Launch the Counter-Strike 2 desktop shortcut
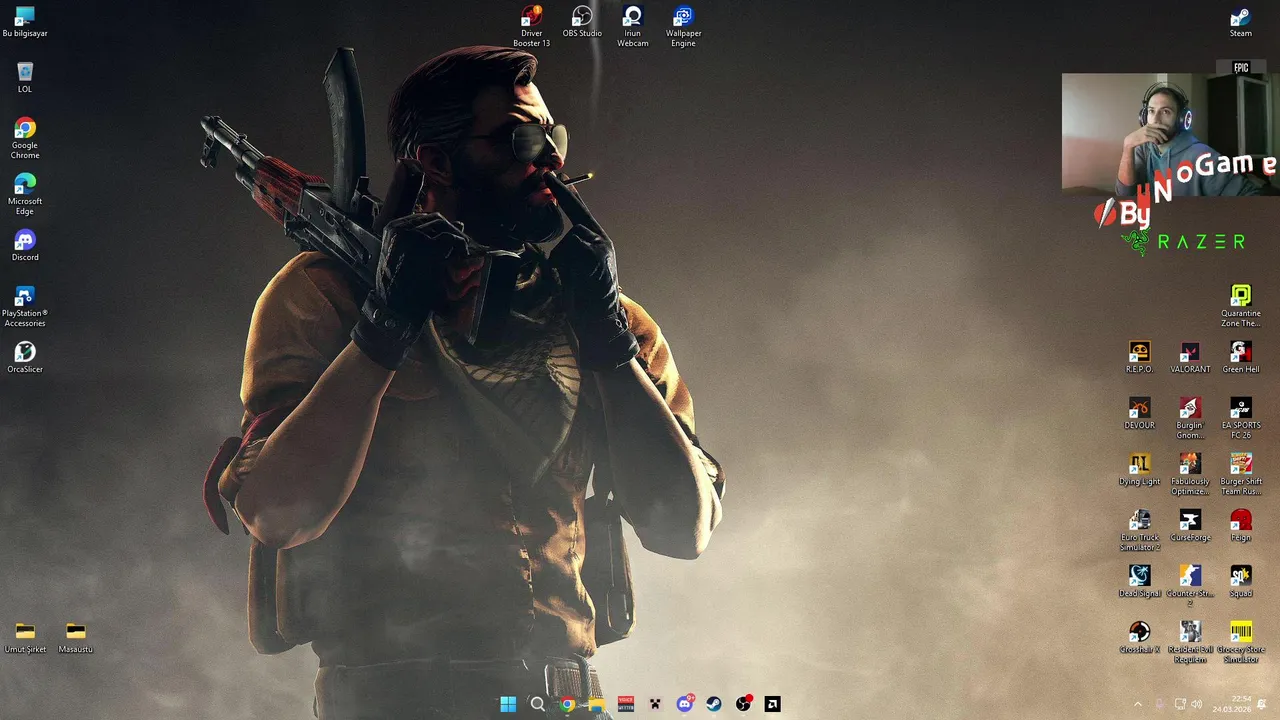Image resolution: width=1280 pixels, height=720 pixels. 1190,587
